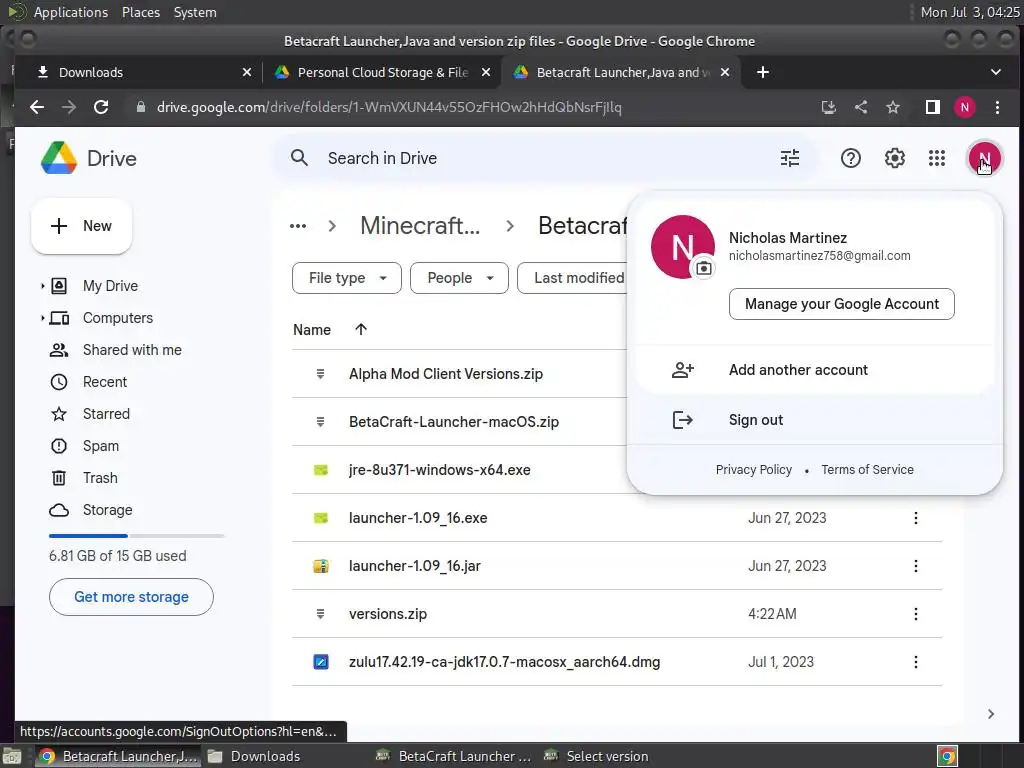Click the Google Drive logo

(59, 158)
